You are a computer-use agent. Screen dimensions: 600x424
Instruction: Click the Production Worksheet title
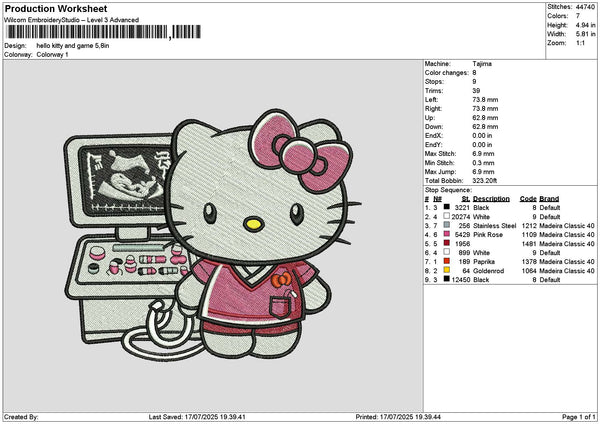tap(56, 9)
